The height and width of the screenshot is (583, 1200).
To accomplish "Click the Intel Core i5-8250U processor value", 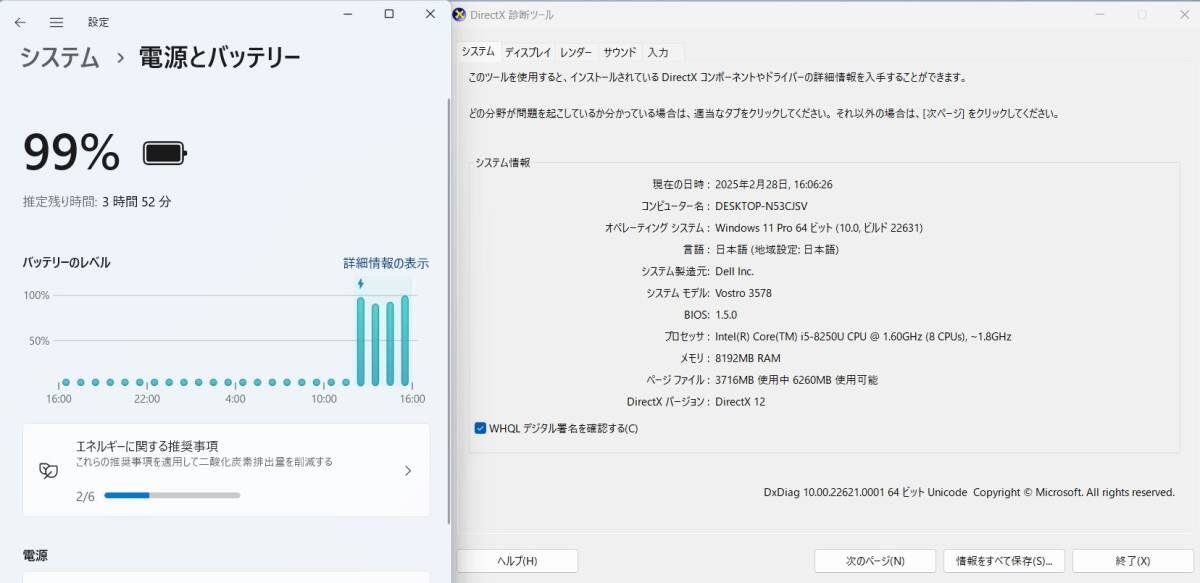I will coord(863,337).
